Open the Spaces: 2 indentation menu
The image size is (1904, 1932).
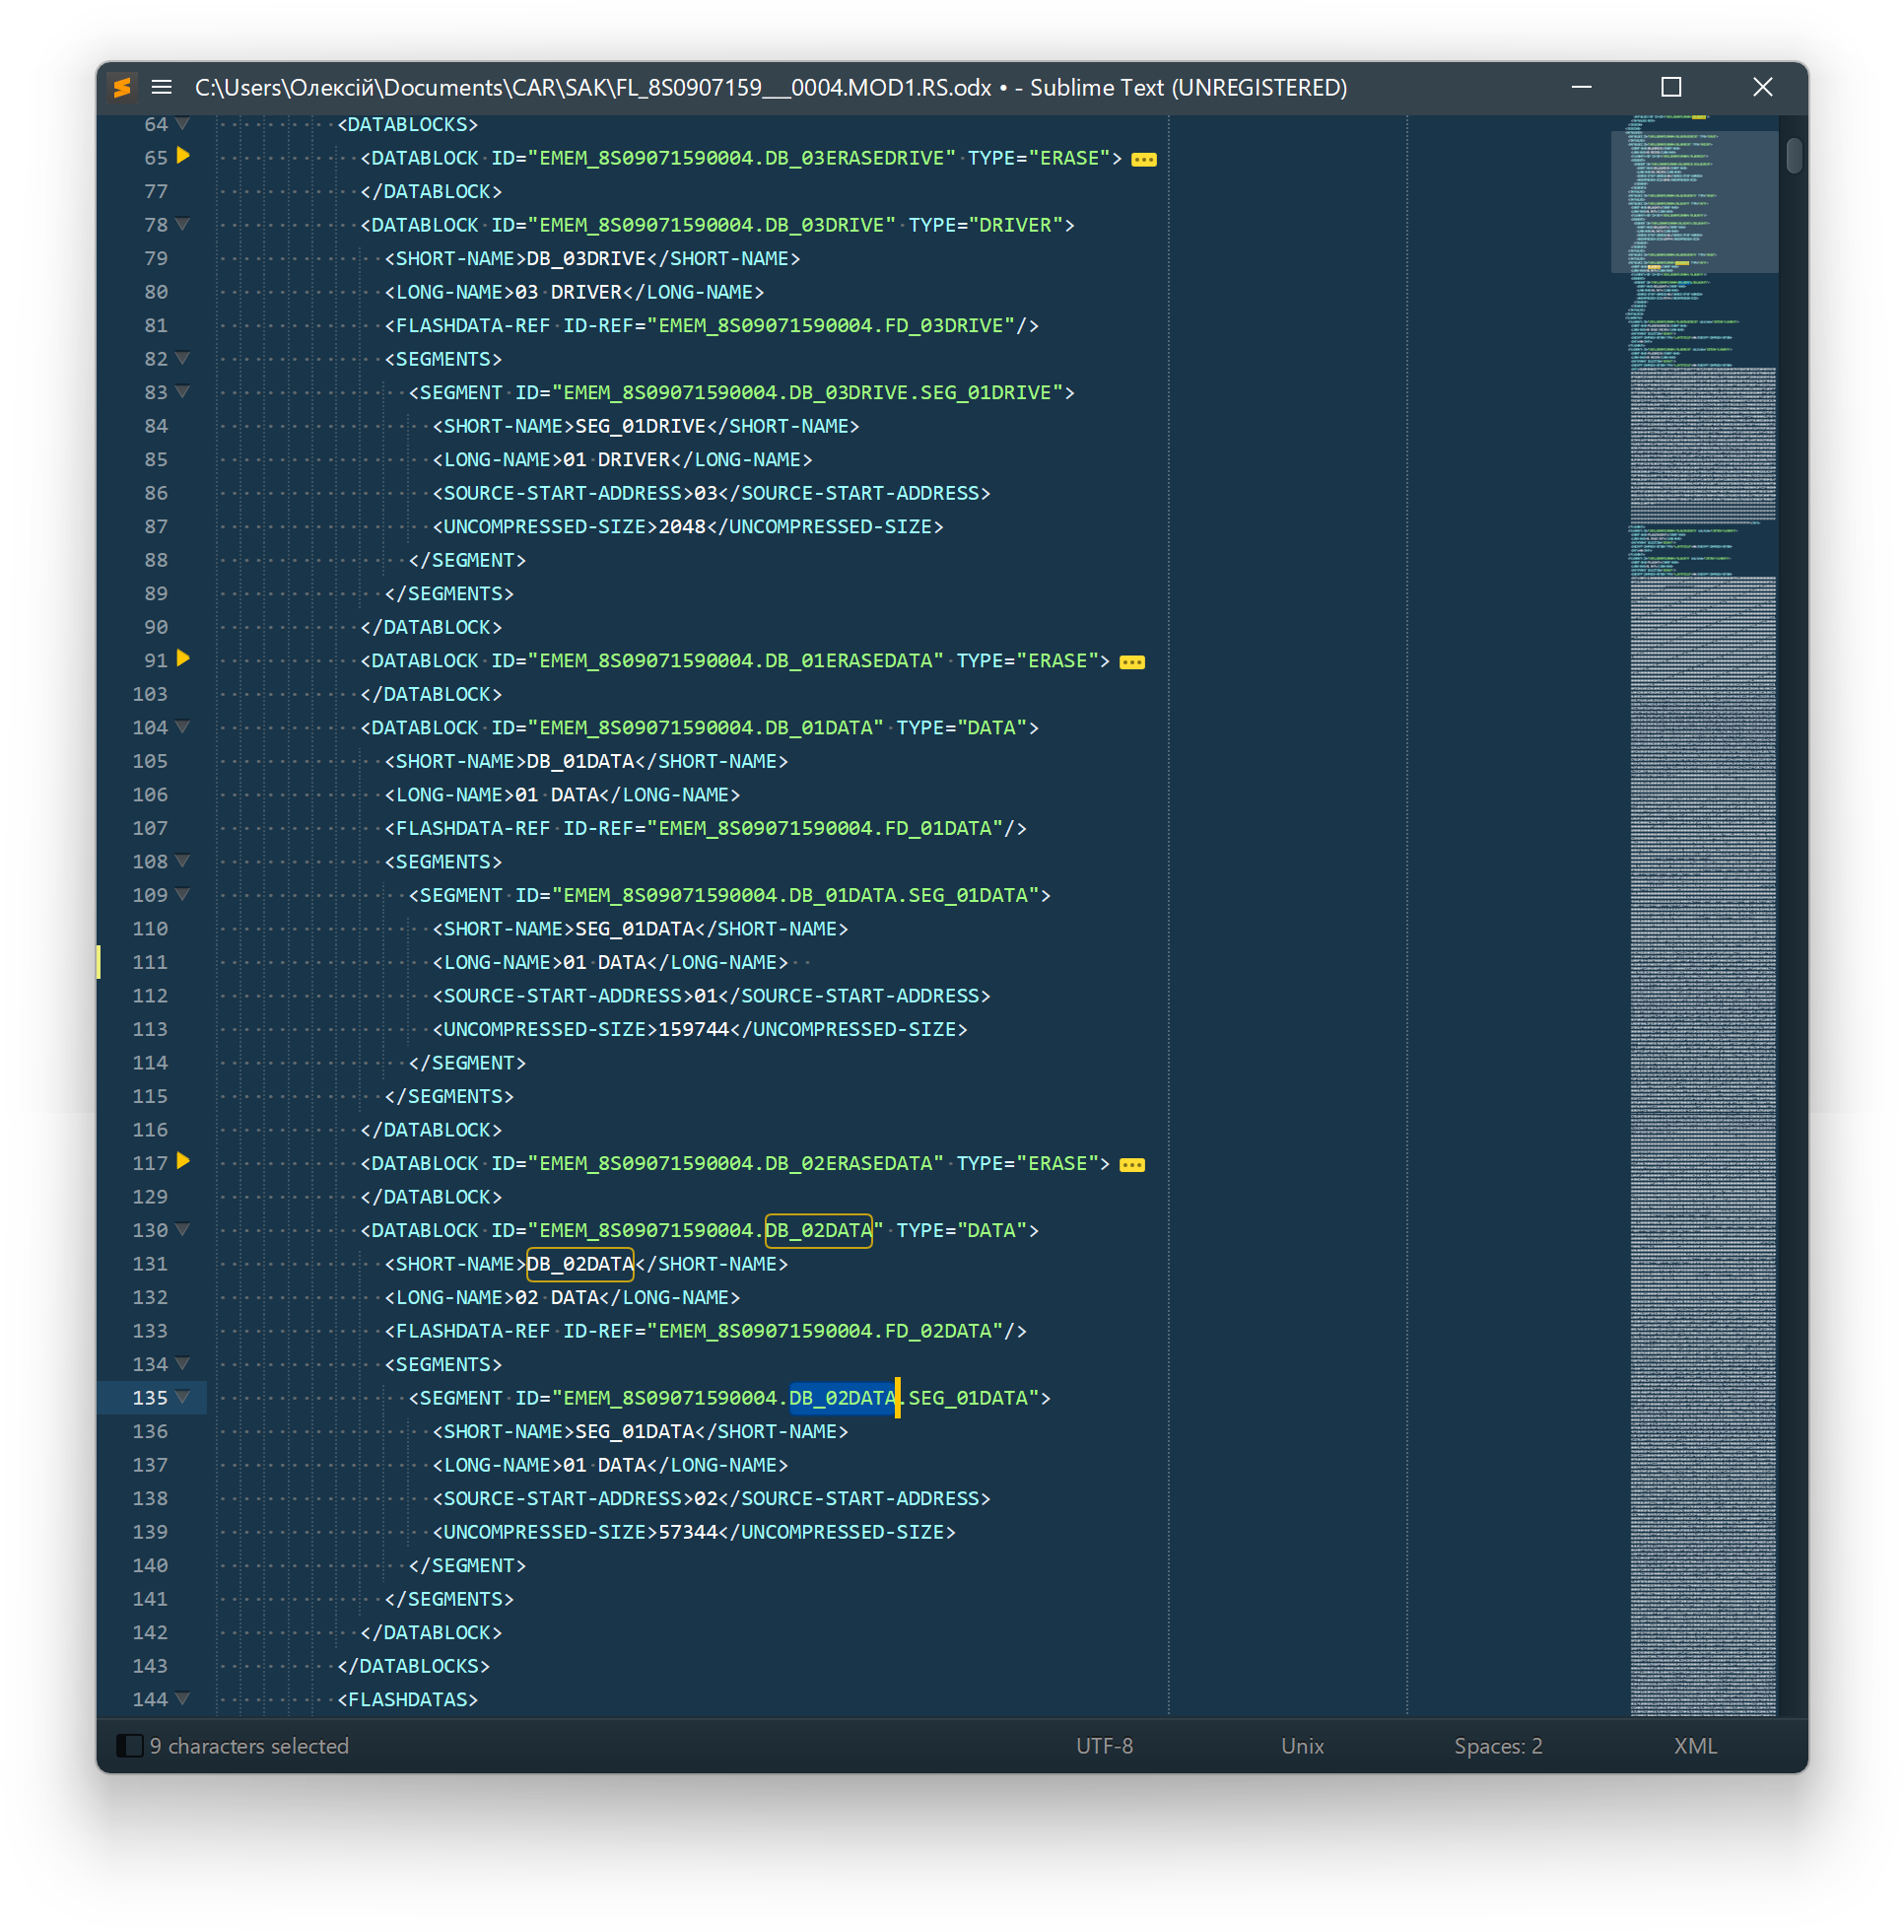(1497, 1745)
